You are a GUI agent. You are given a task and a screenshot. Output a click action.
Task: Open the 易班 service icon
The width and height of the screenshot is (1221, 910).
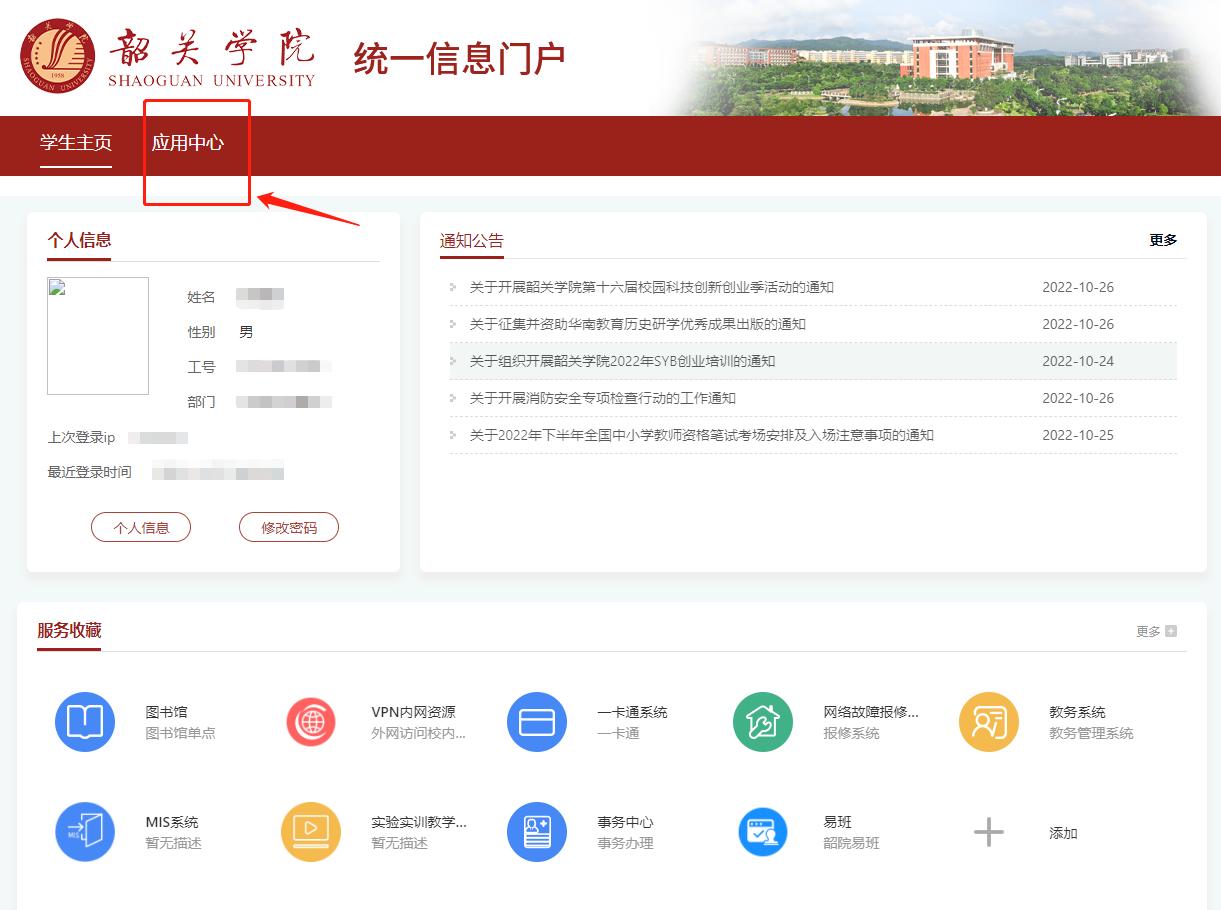coord(763,832)
